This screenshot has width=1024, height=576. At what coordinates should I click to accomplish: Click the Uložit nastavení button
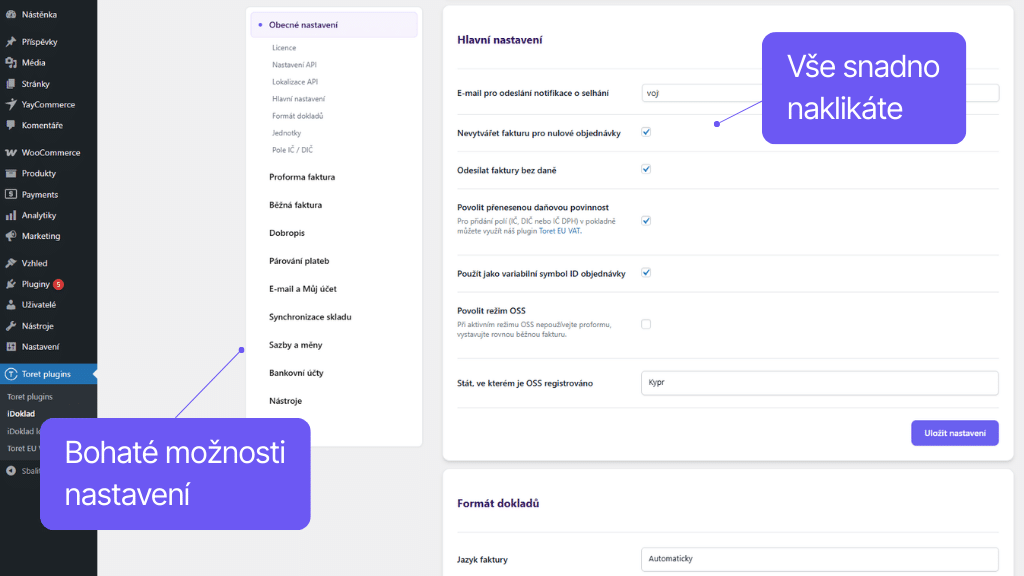954,432
